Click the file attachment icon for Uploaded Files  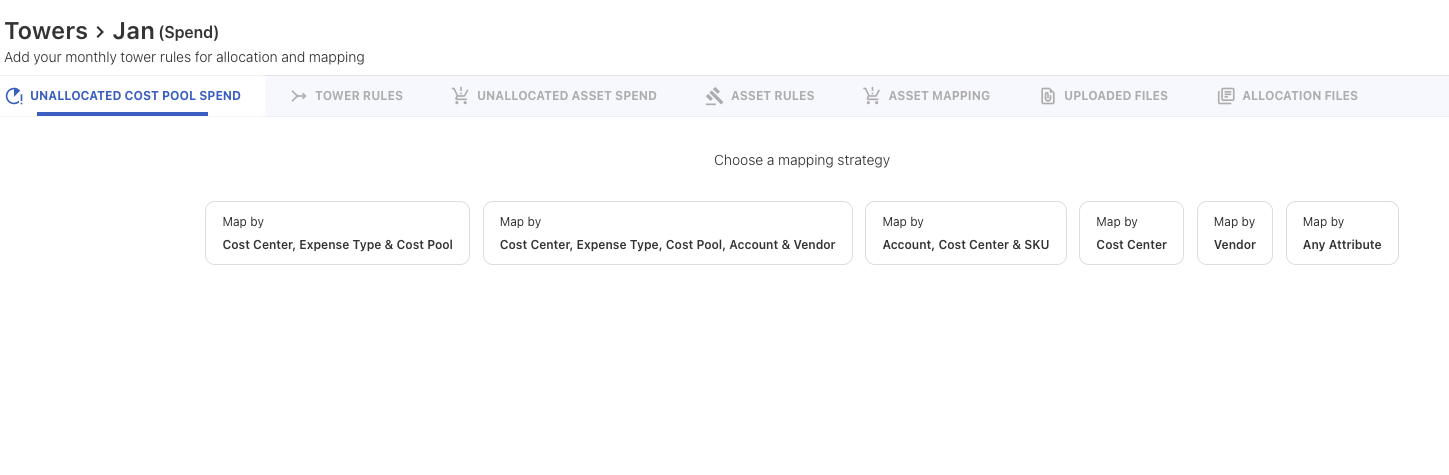pyautogui.click(x=1048, y=96)
